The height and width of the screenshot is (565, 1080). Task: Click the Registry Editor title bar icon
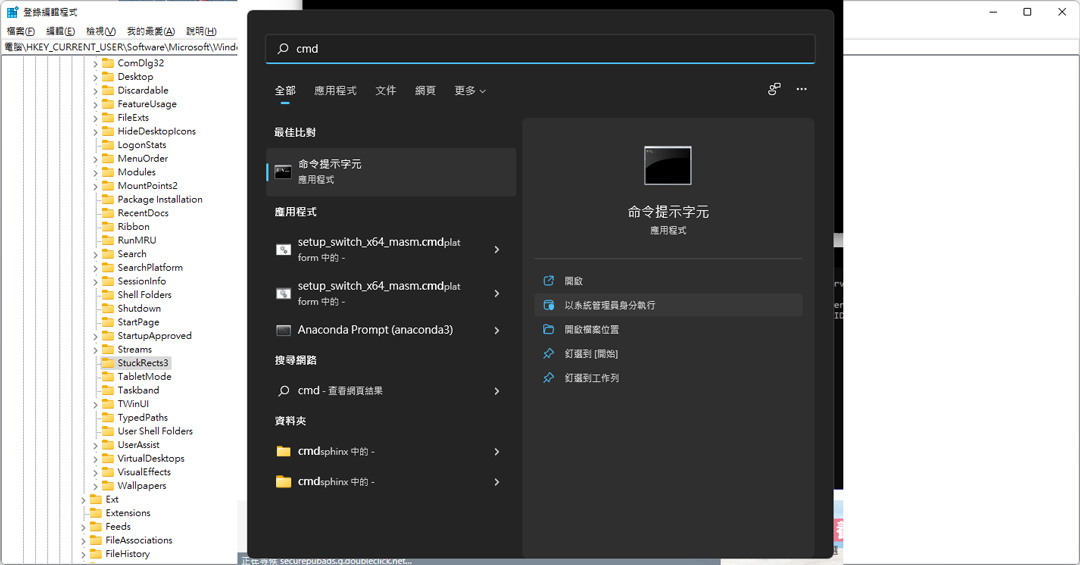click(12, 12)
